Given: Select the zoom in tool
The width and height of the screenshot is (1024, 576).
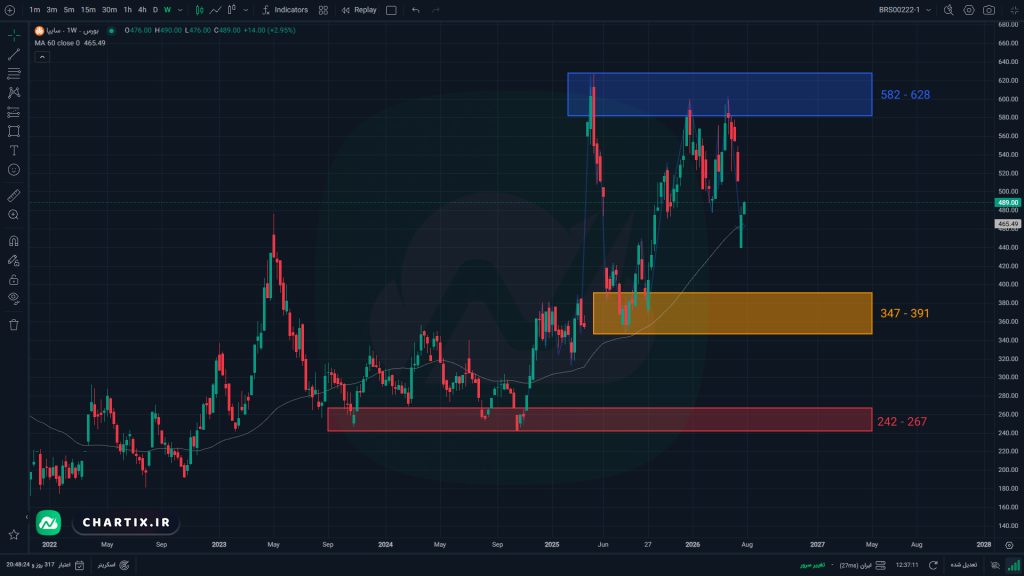Looking at the screenshot, I should point(14,215).
